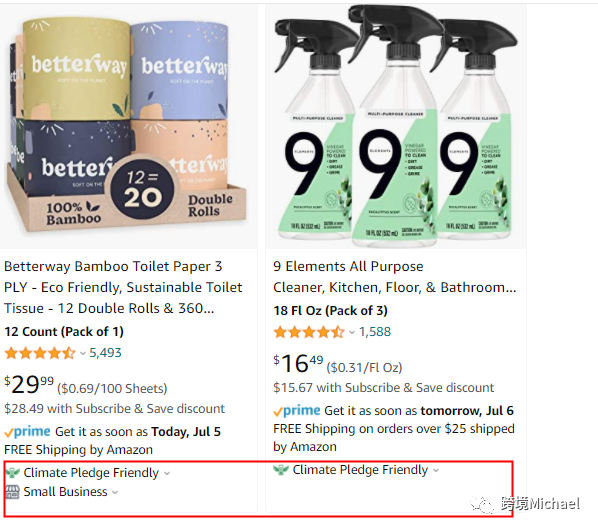The width and height of the screenshot is (598, 530).
Task: View the 5,493 reviews link
Action: click(x=105, y=353)
